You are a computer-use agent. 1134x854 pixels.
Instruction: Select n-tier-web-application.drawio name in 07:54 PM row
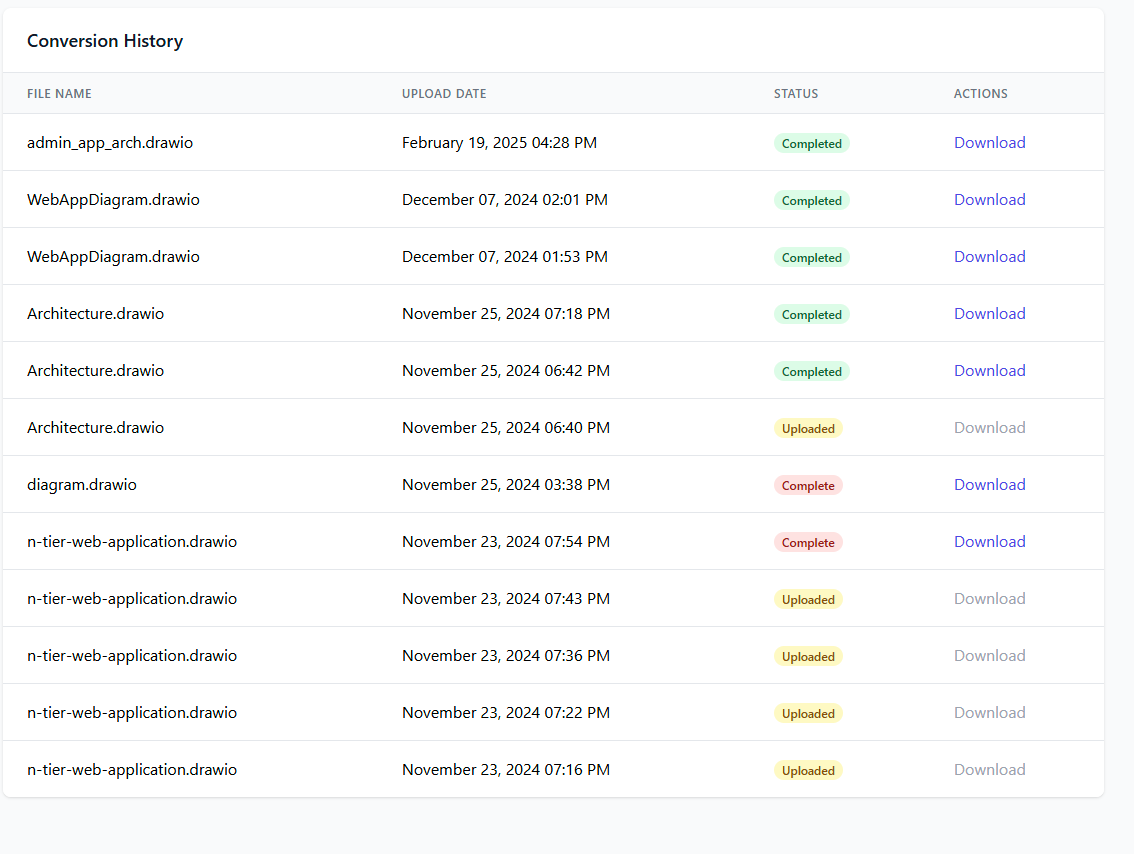(132, 542)
